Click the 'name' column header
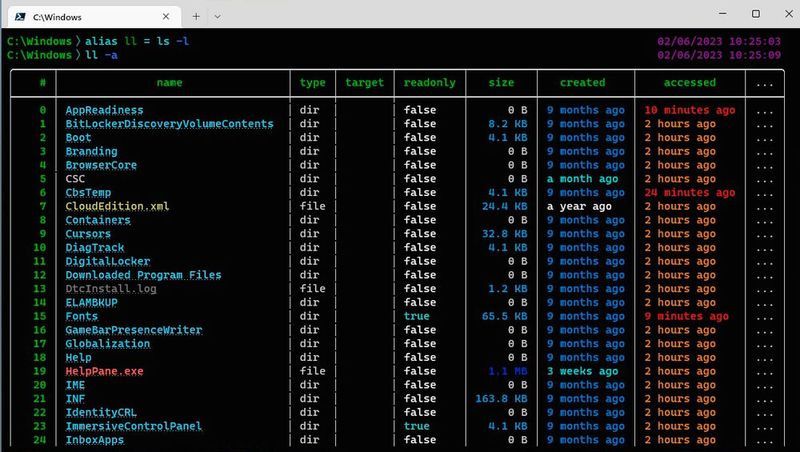800x452 pixels. coord(169,83)
